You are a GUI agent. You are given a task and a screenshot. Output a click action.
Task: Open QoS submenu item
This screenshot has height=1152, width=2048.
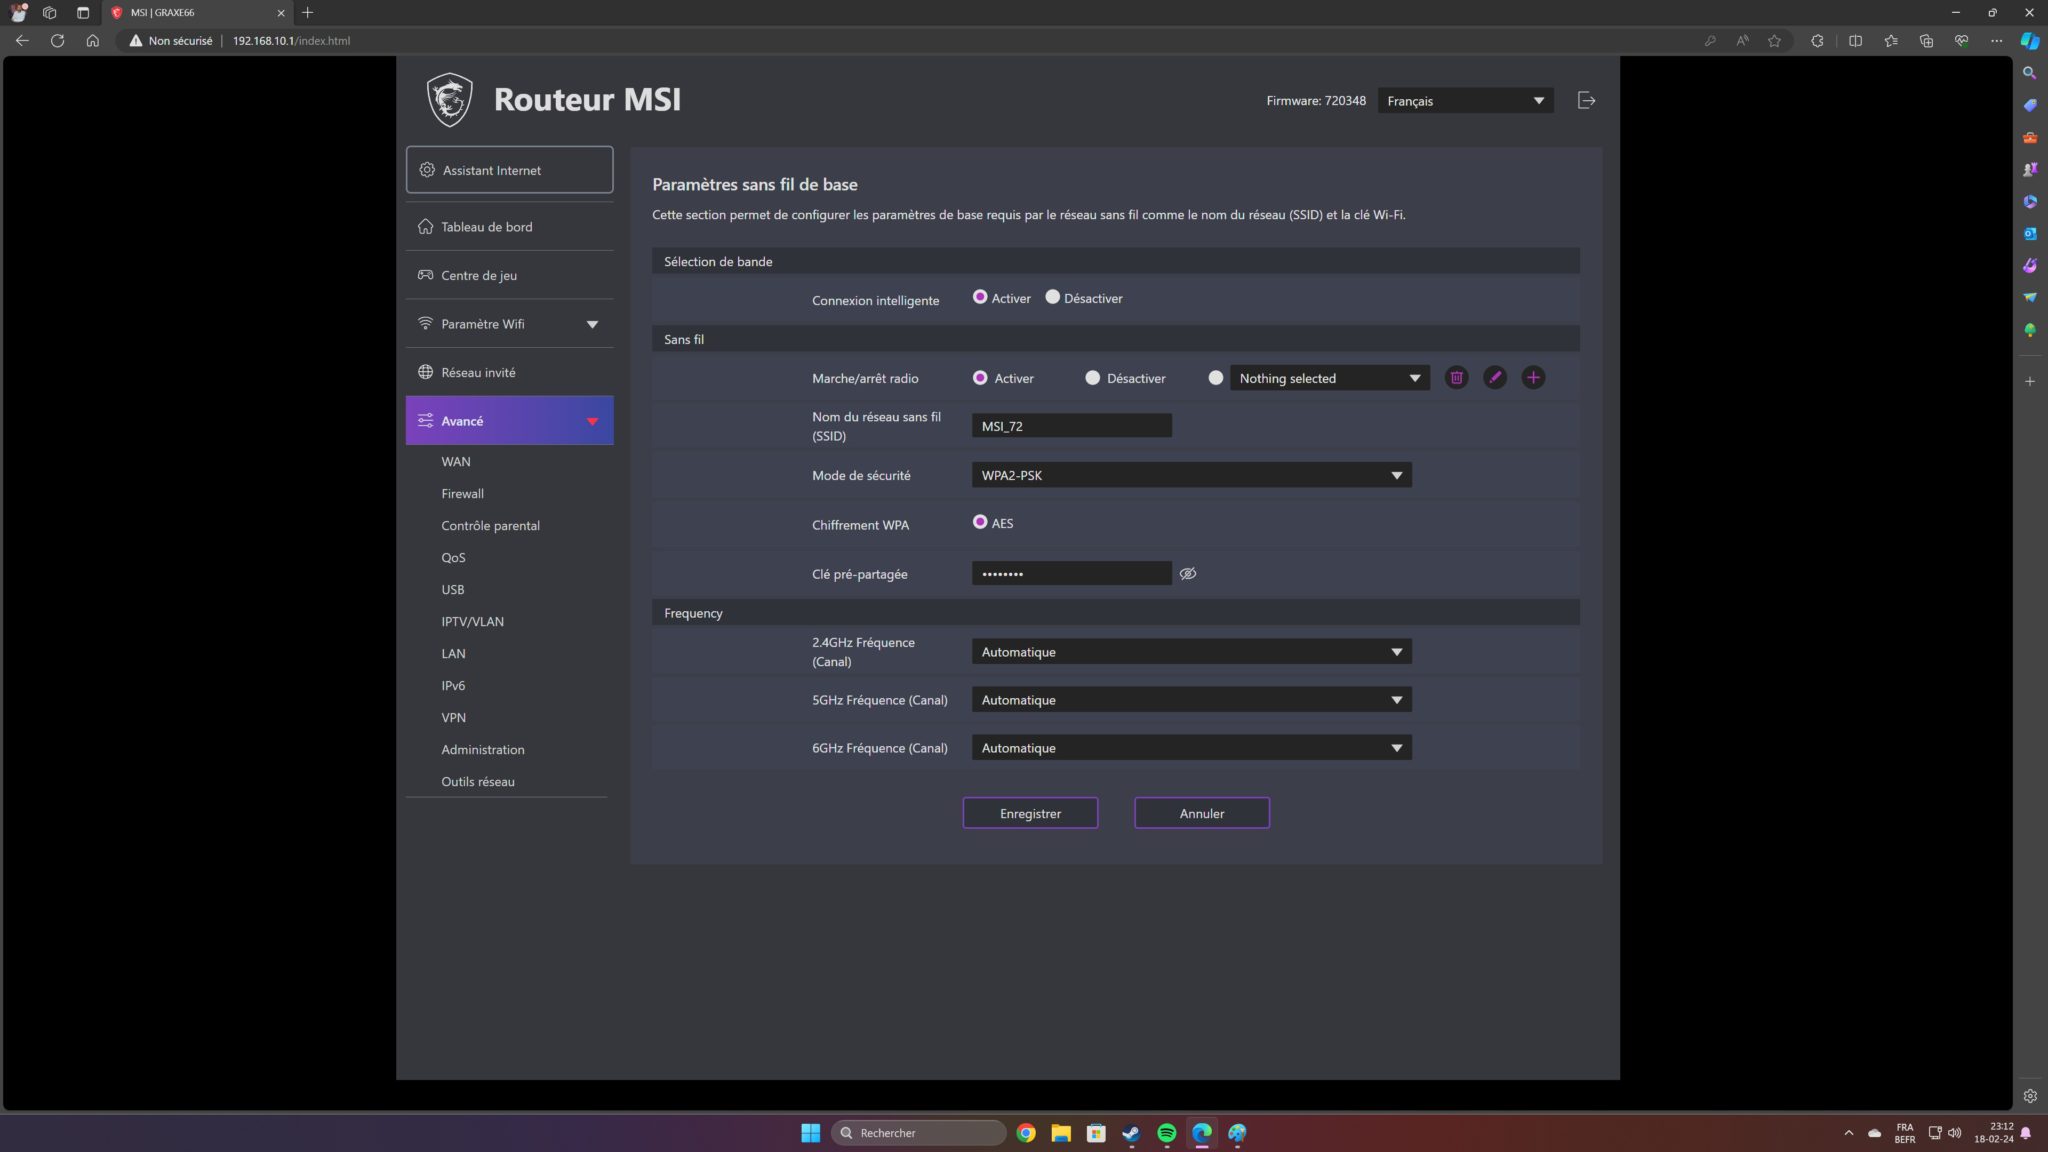coord(453,557)
